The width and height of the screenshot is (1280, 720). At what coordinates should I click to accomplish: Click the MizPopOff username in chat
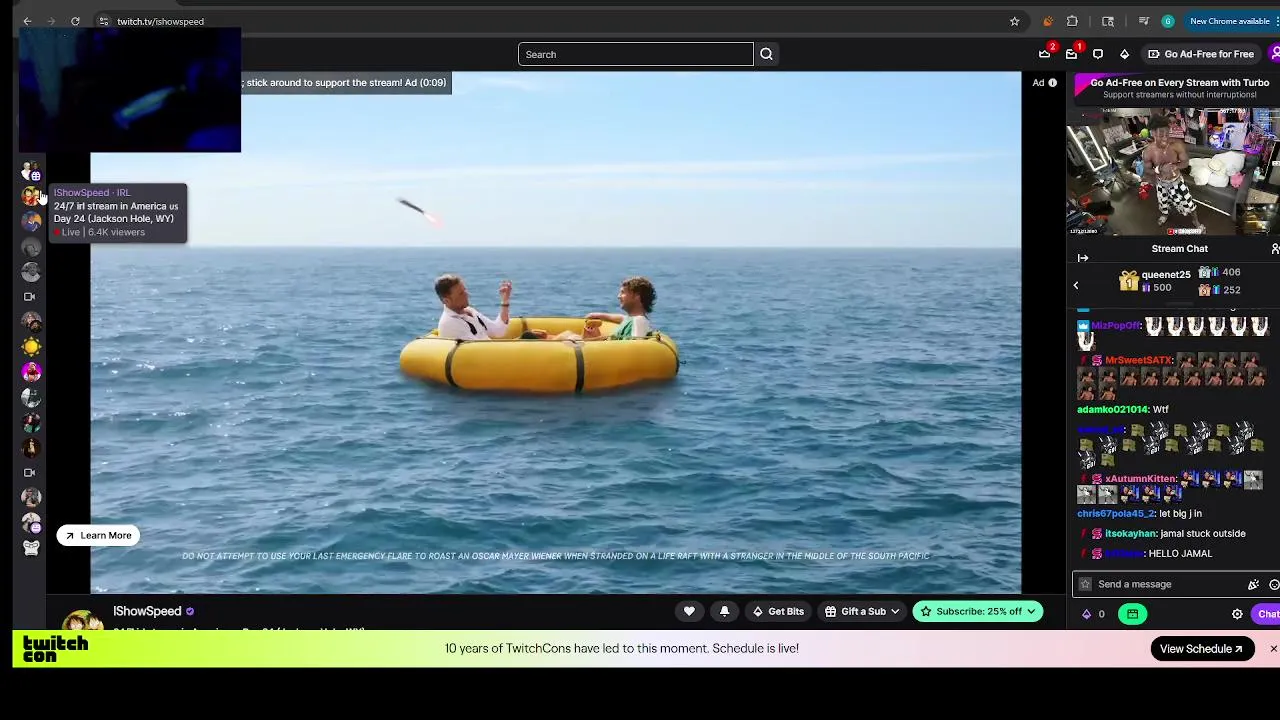click(x=1117, y=326)
